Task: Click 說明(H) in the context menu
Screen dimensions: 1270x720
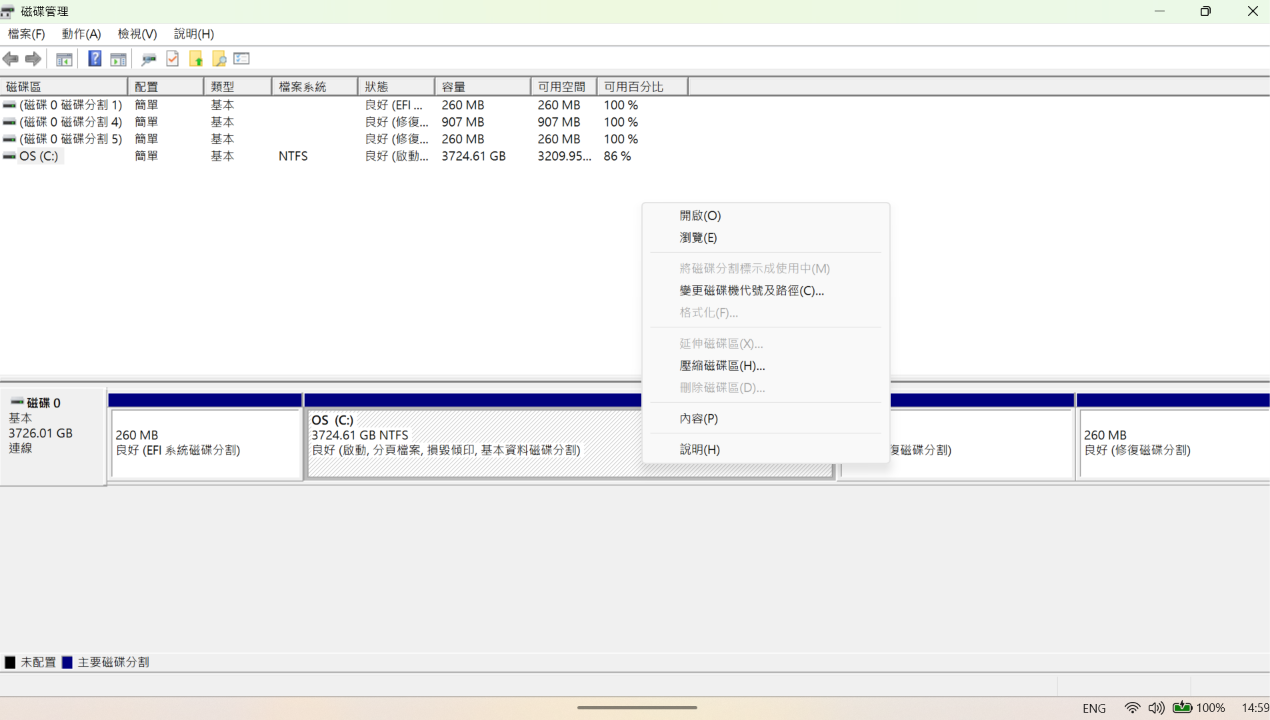Action: (x=766, y=450)
